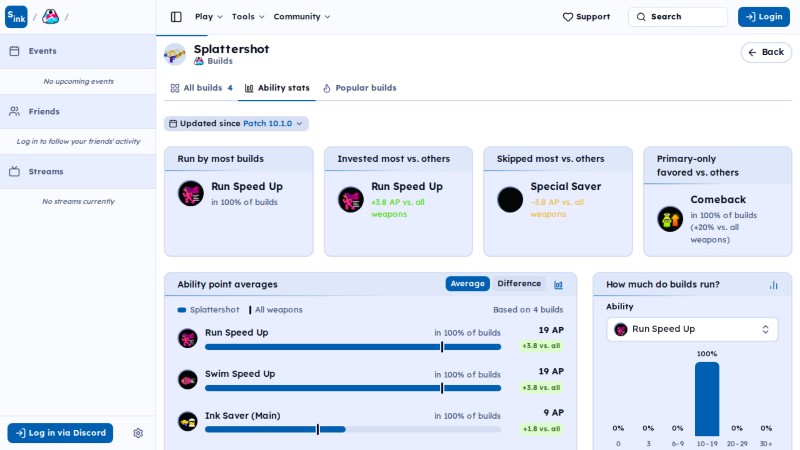This screenshot has width=800, height=450.
Task: Click Run Speed Up icon in Invested most card
Action: 351,199
